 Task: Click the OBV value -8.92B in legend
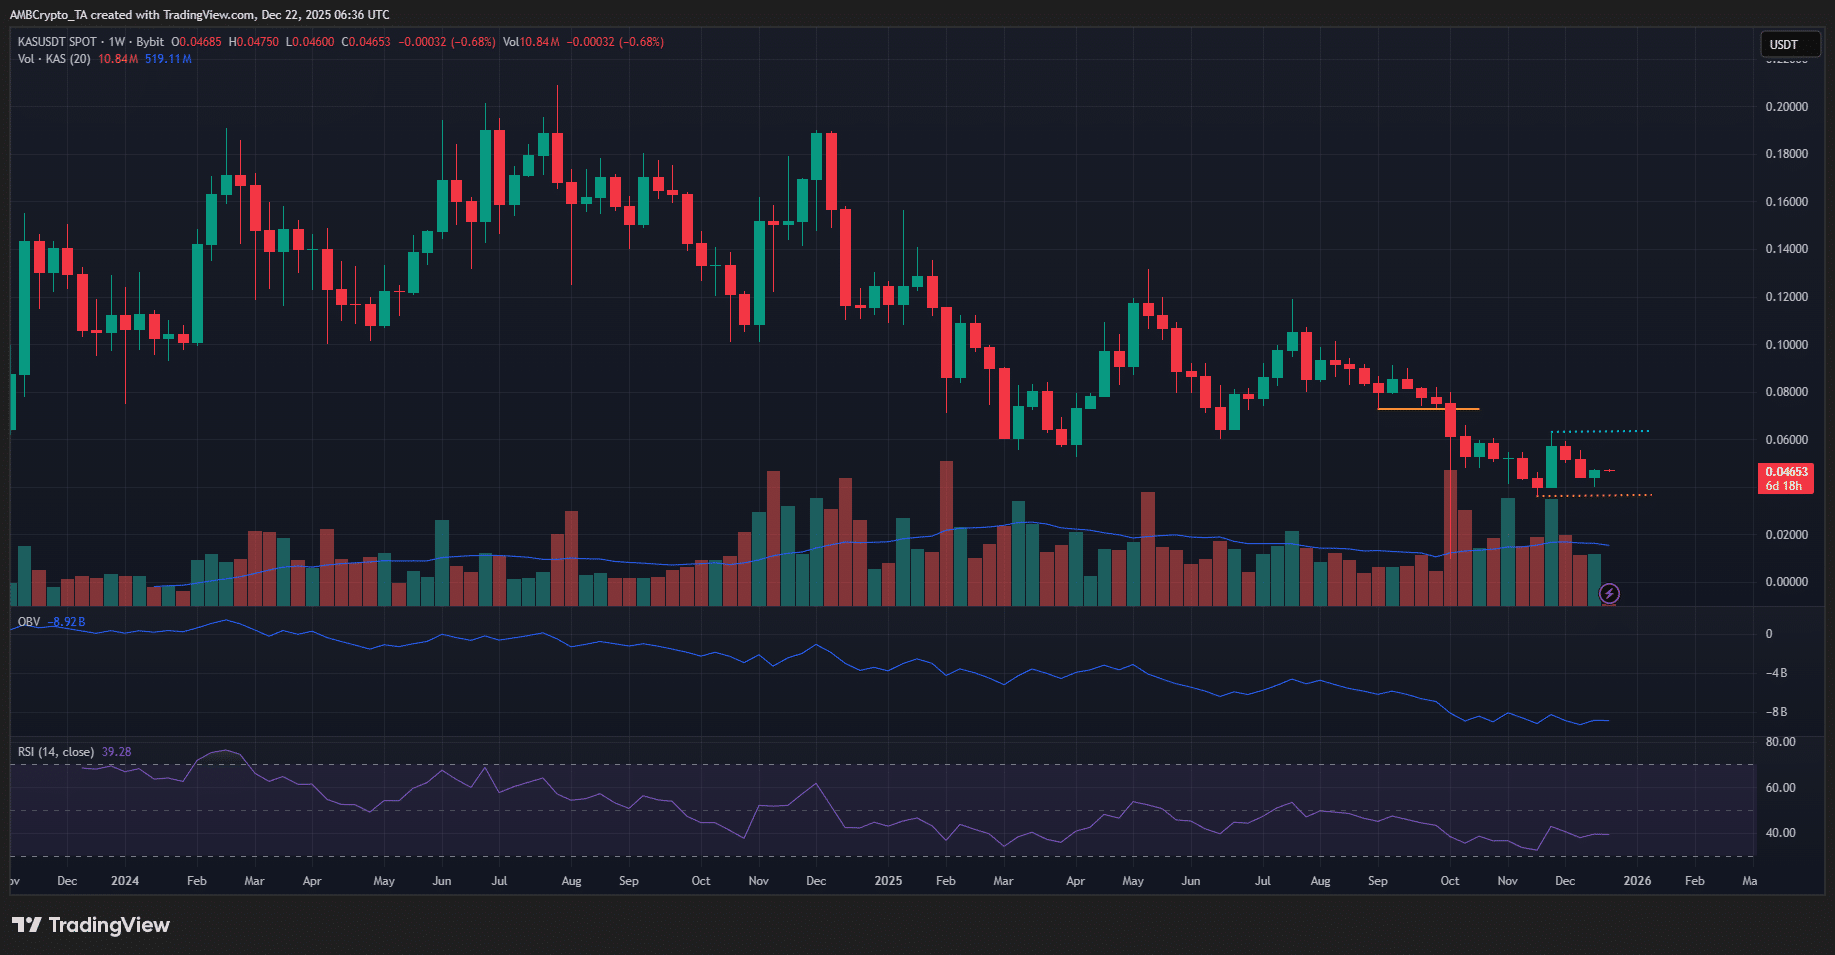67,622
